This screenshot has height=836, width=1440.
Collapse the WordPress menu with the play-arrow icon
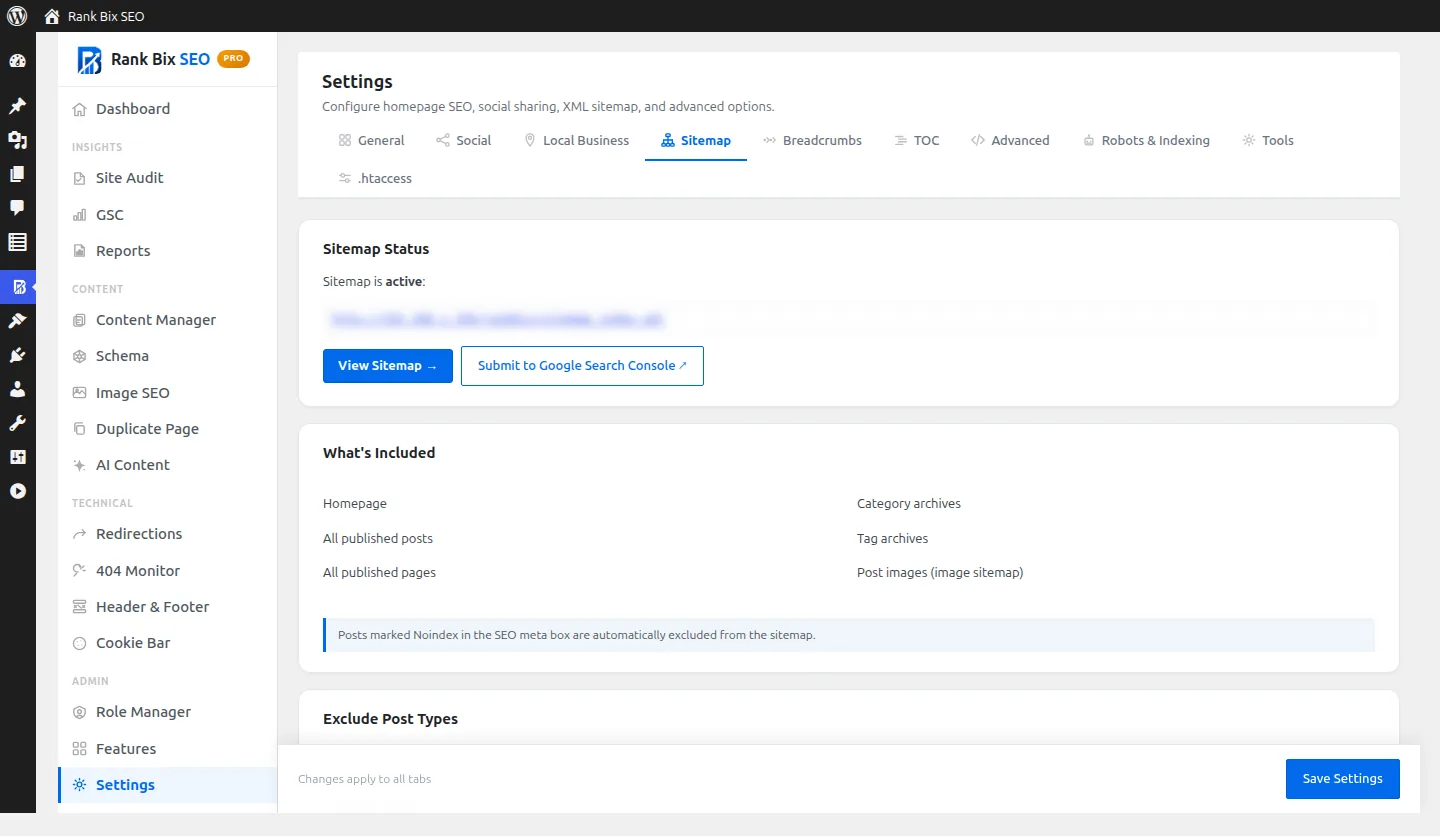point(17,491)
